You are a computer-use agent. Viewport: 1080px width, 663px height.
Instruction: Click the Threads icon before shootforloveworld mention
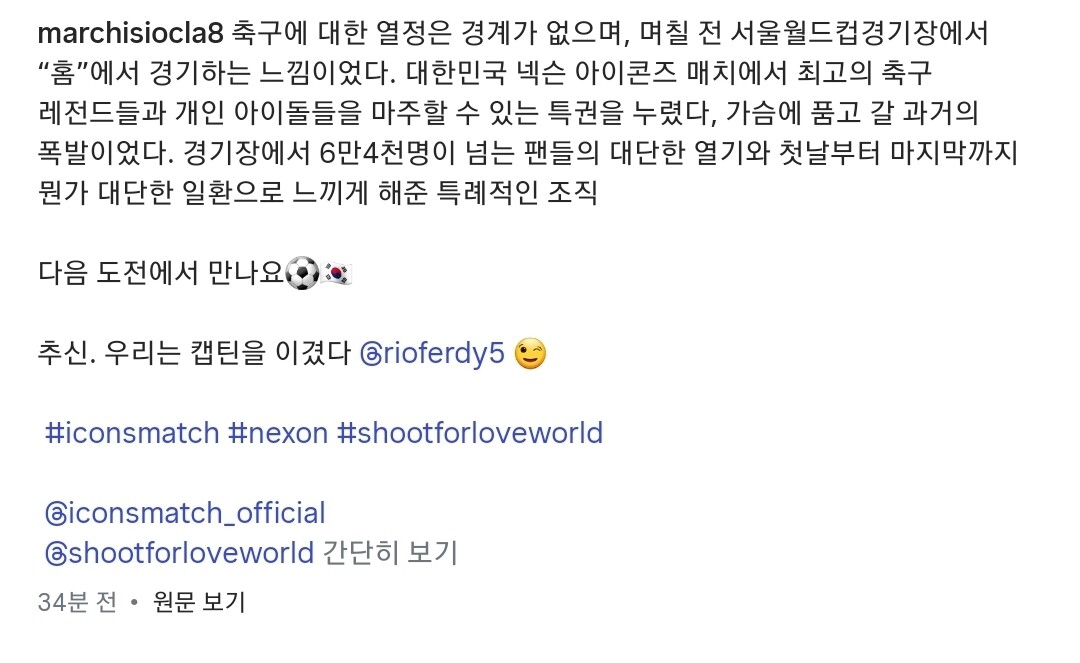pos(56,554)
